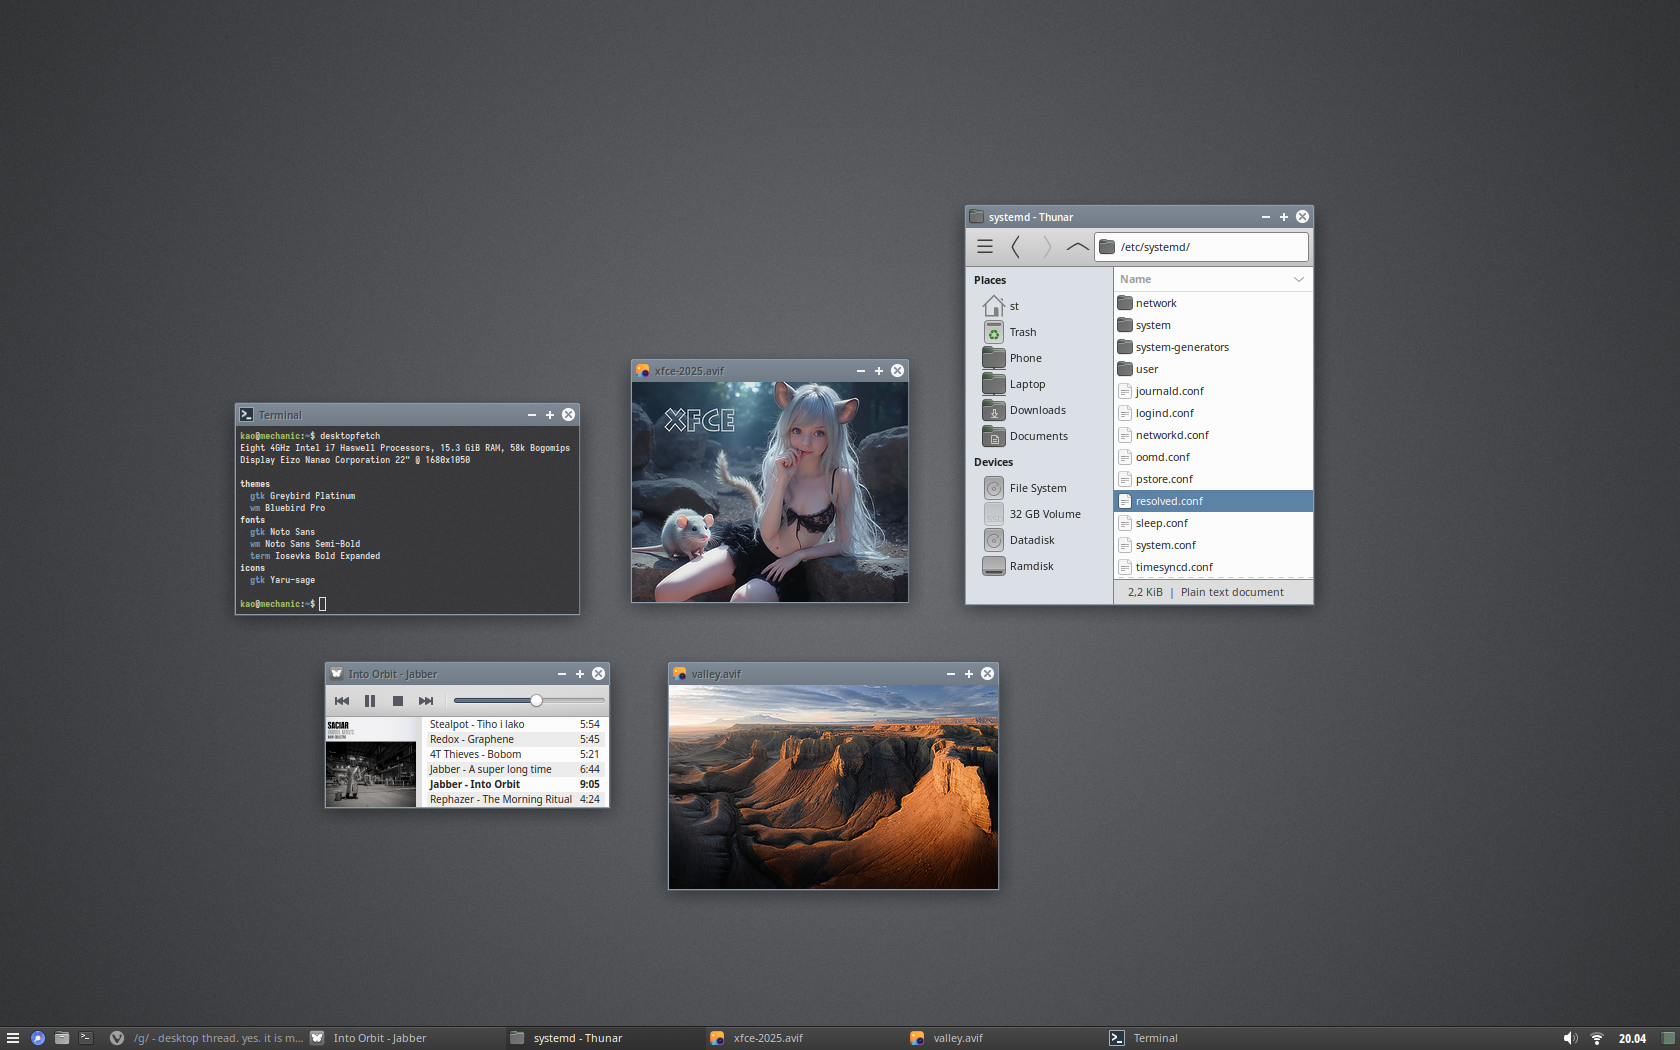Click Name column sort arrow
This screenshot has width=1680, height=1050.
click(1299, 279)
